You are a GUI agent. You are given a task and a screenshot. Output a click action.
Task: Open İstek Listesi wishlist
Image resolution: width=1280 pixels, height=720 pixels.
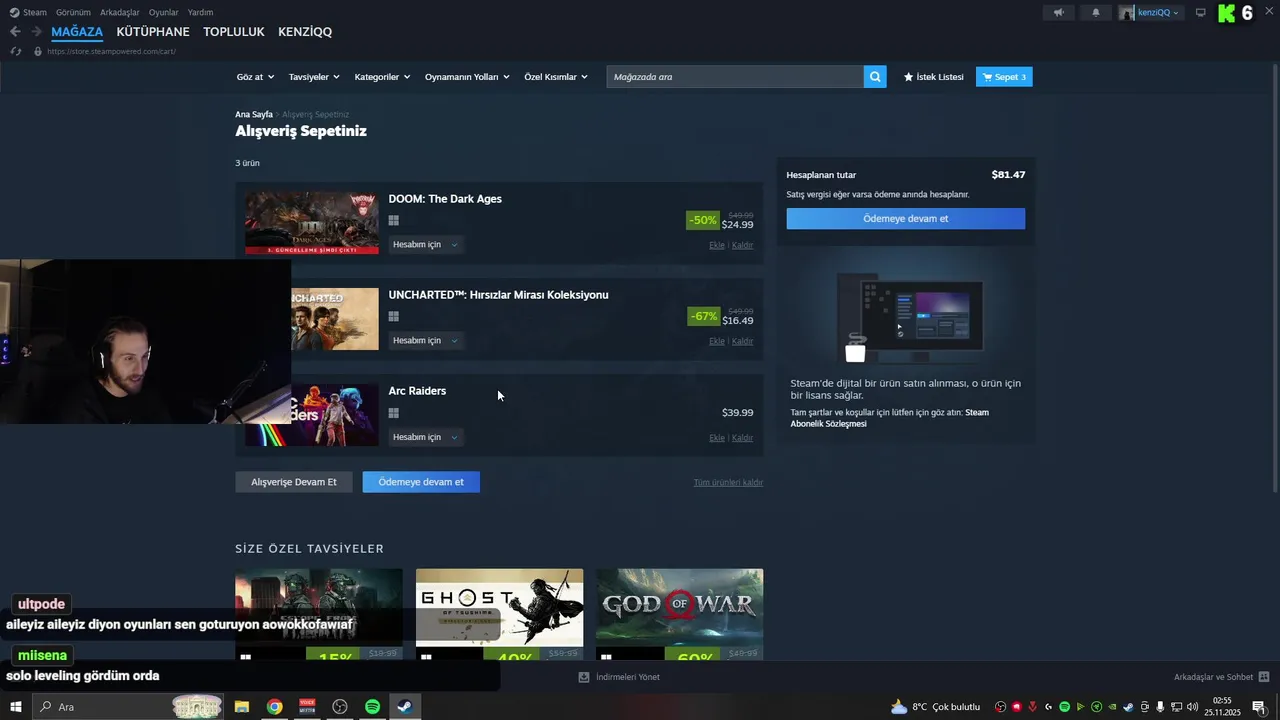934,77
